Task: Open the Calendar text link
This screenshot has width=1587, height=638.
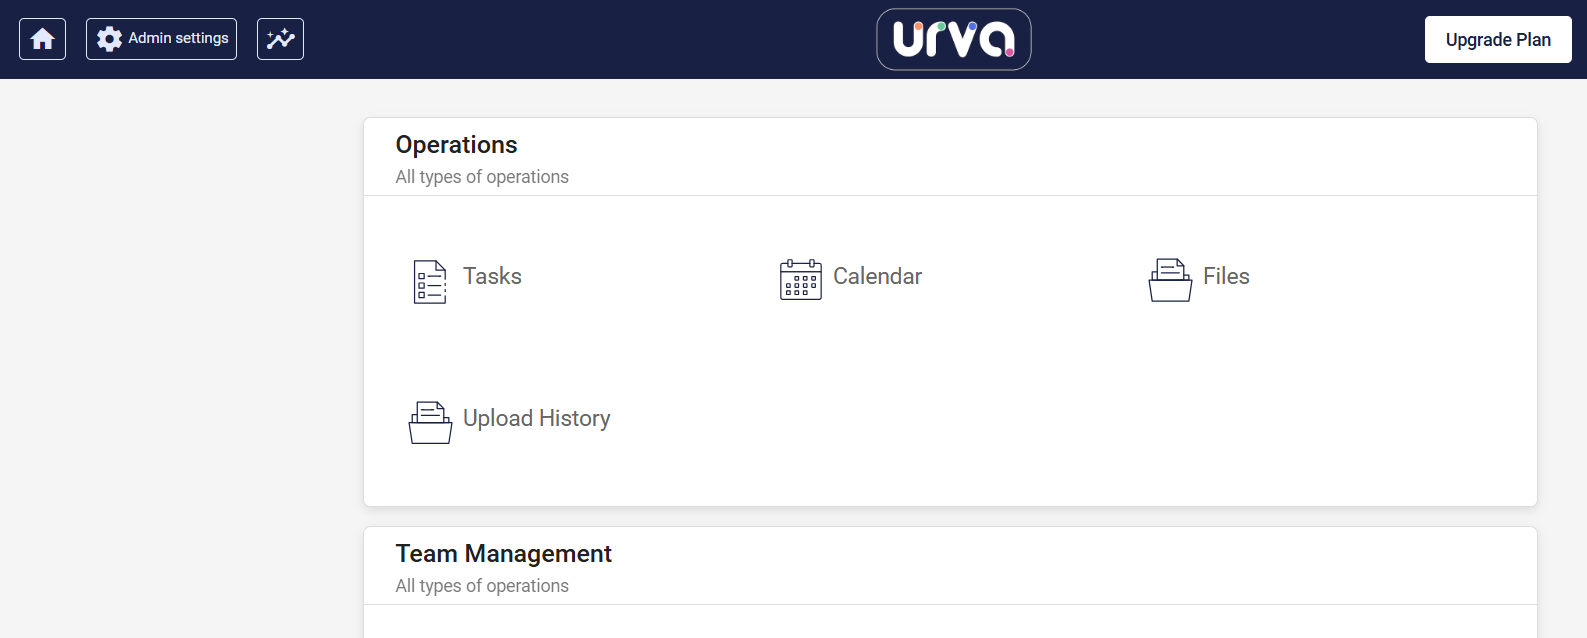Action: tap(877, 276)
